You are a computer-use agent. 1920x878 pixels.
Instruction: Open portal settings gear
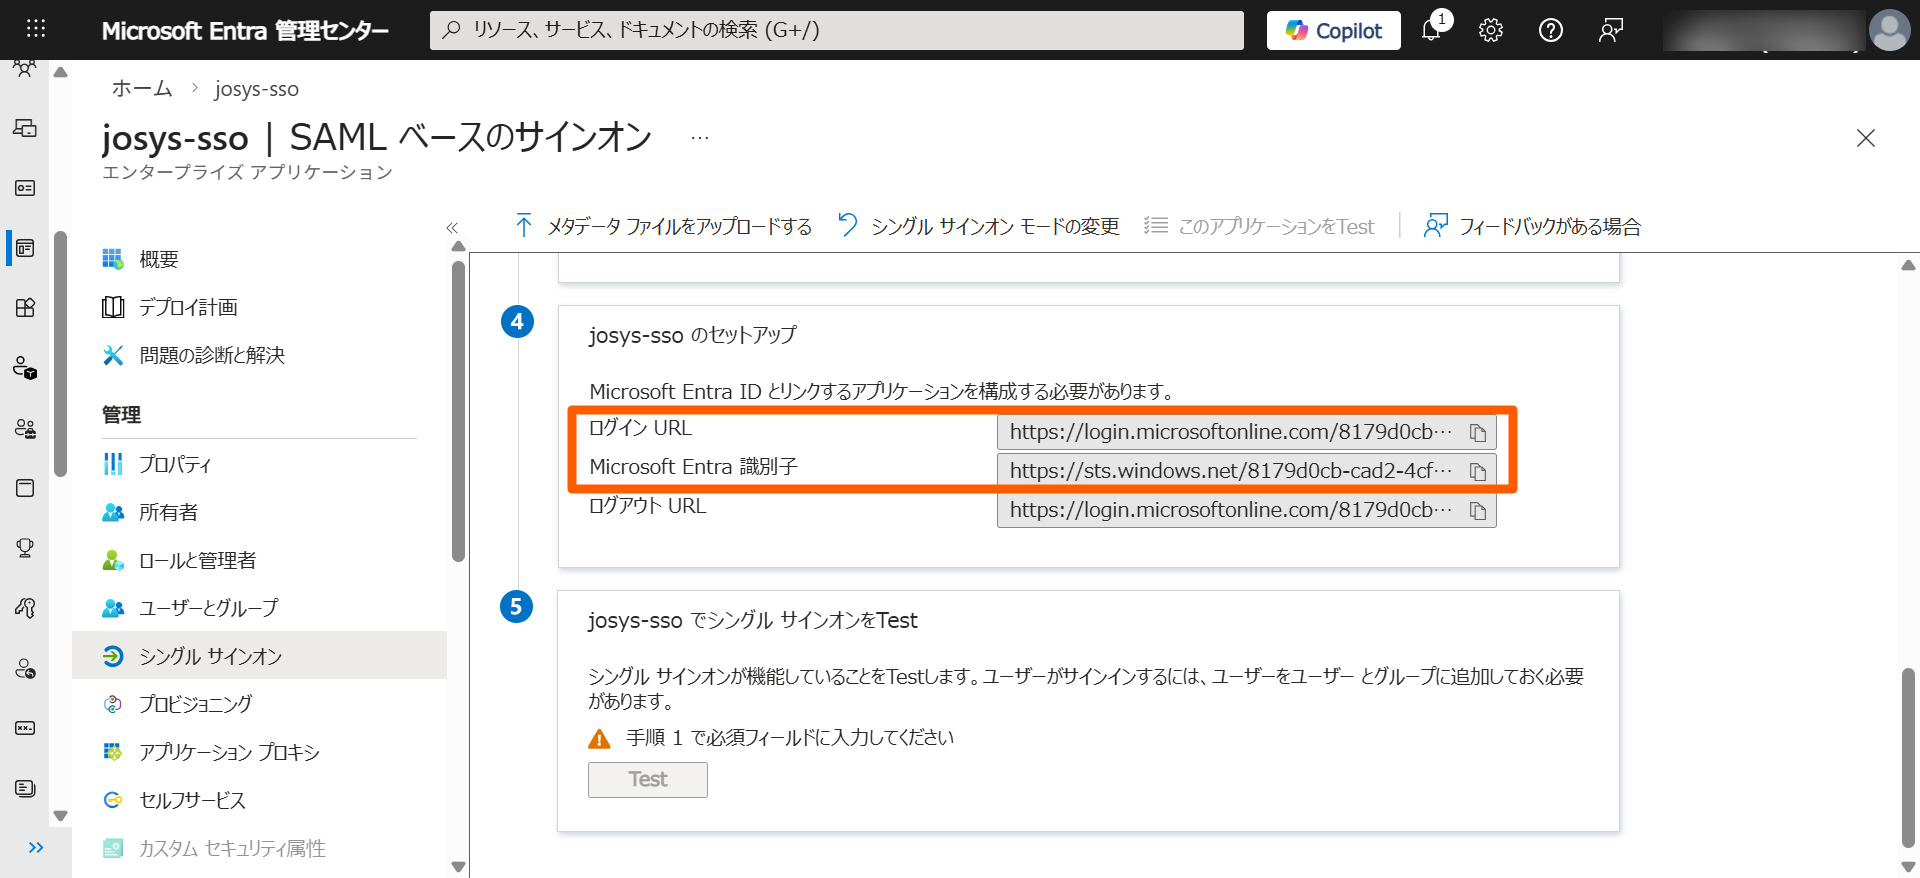pyautogui.click(x=1490, y=30)
